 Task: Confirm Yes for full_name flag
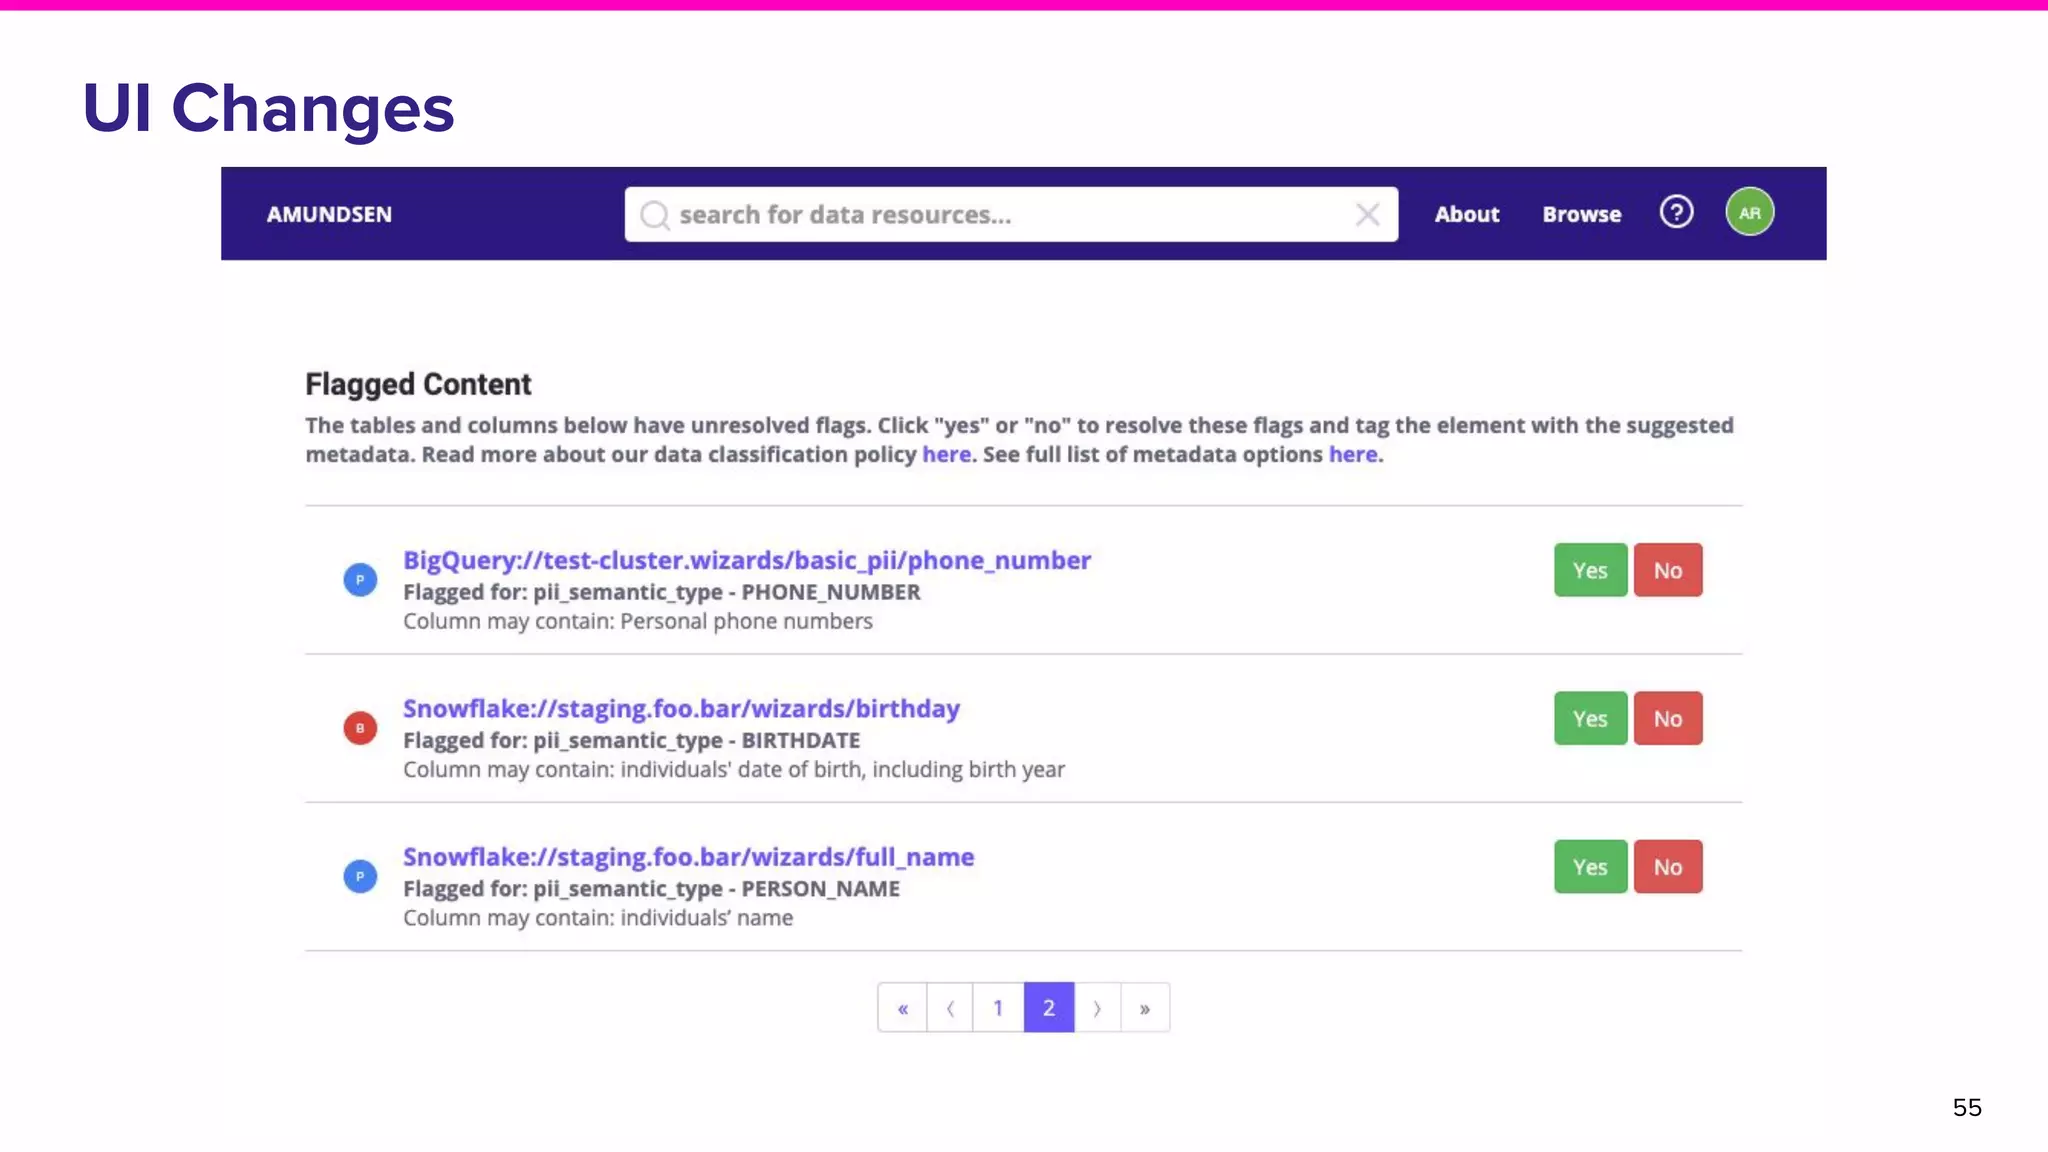(1590, 867)
